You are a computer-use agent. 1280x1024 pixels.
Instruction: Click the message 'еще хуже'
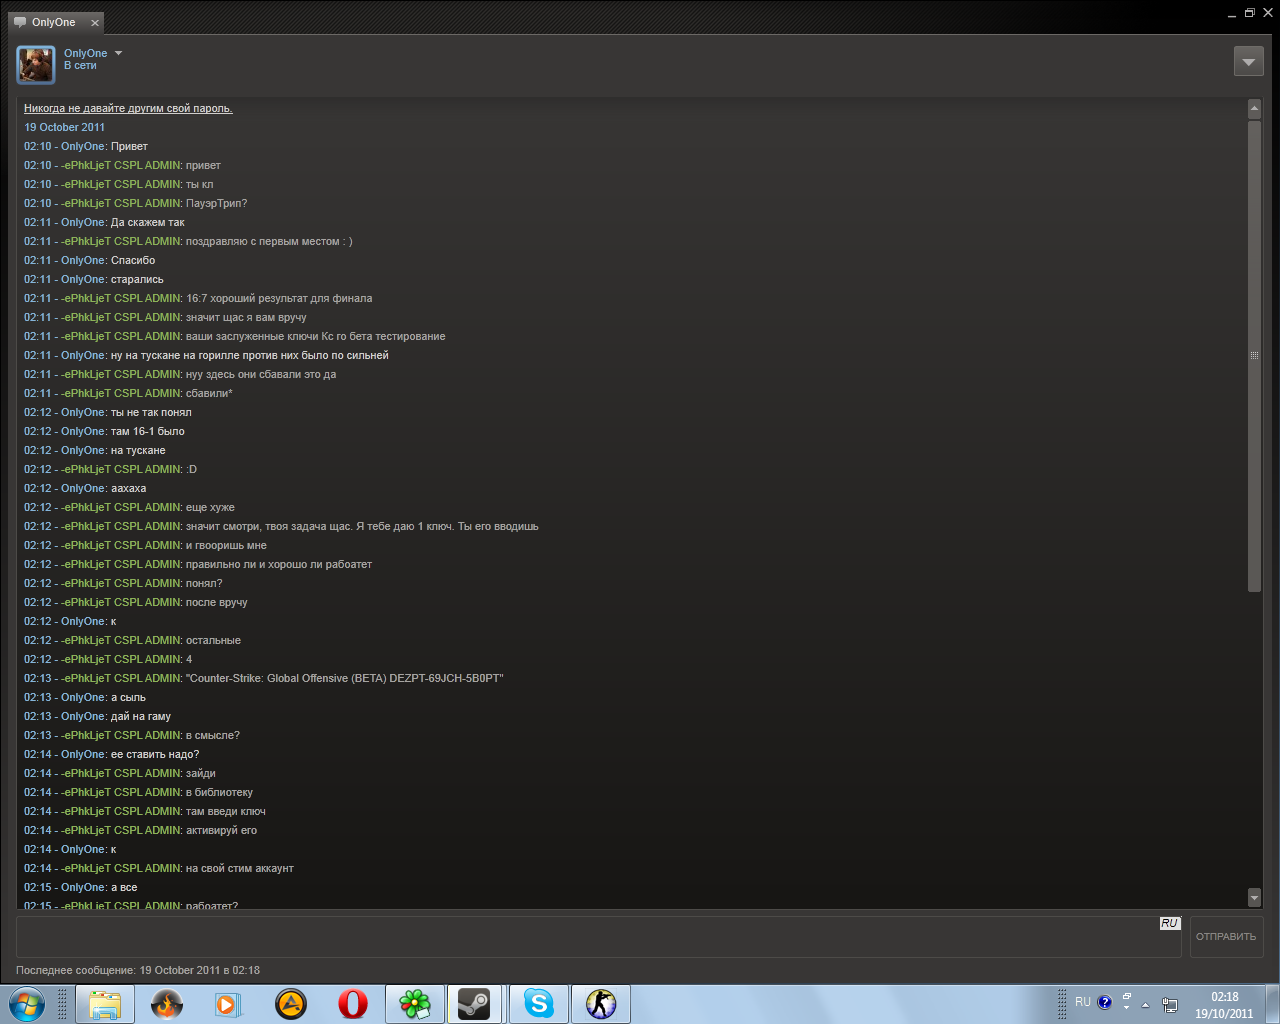tap(210, 507)
